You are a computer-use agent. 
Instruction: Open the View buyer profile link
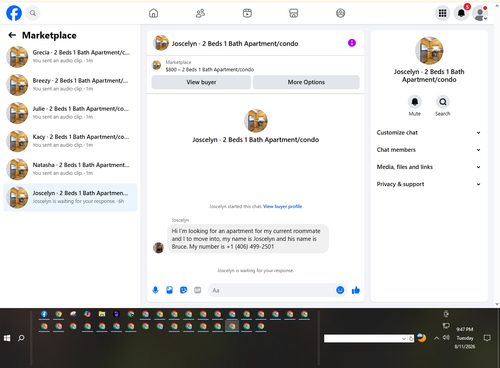click(x=282, y=206)
